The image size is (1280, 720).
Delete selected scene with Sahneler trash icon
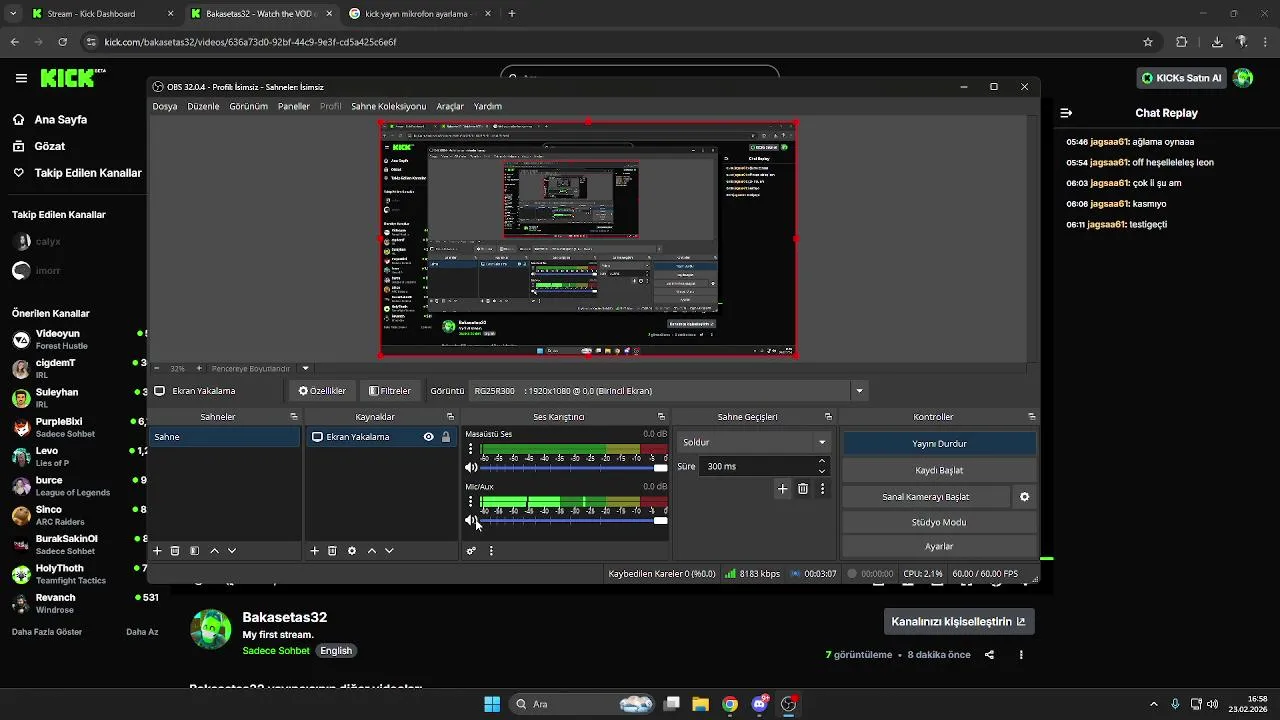175,551
